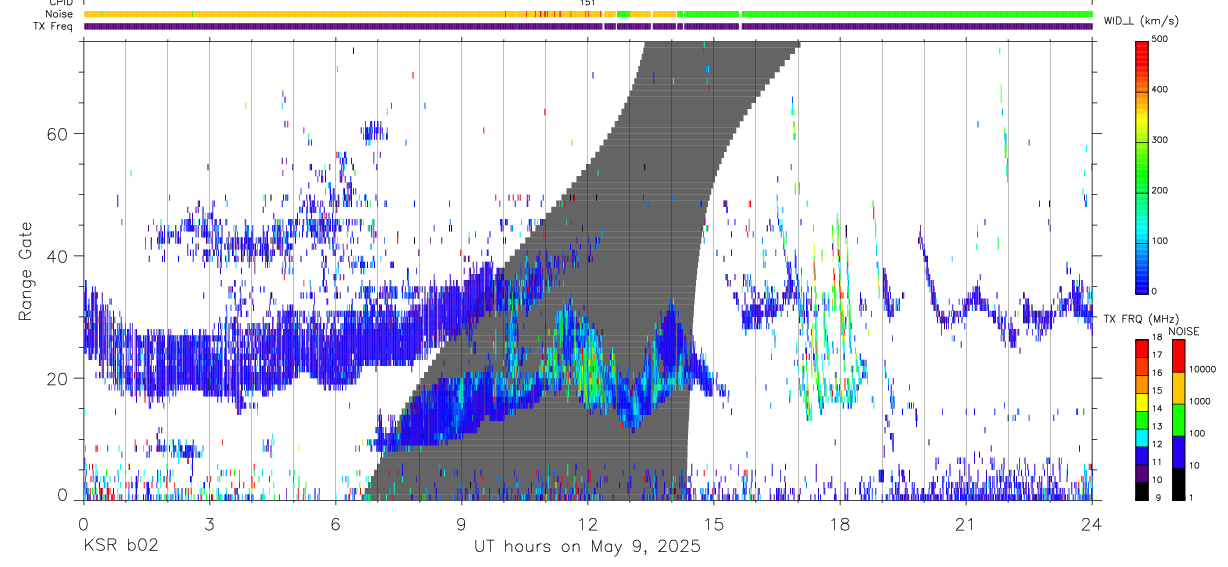Click the '14' label on TX FRQ scale
This screenshot has width=1228, height=567.
1156,409
